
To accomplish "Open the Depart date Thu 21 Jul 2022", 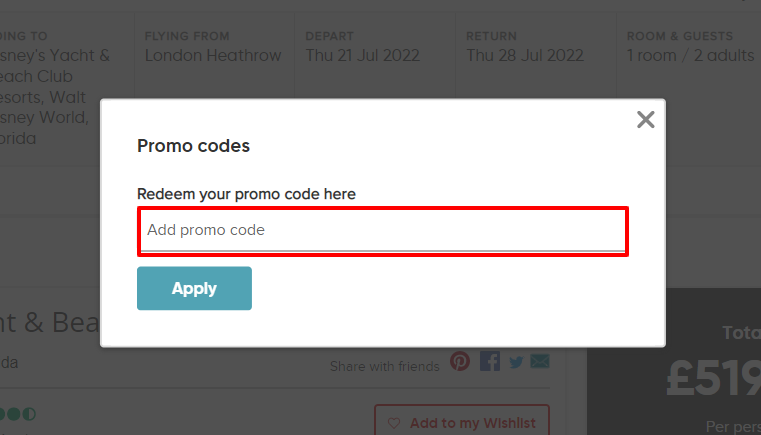I will (x=365, y=56).
